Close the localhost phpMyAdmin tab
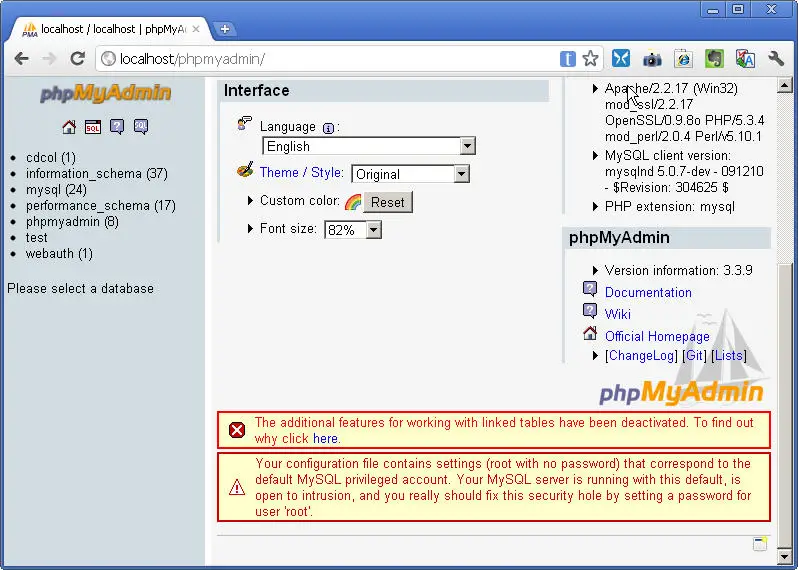This screenshot has width=798, height=570. (196, 30)
